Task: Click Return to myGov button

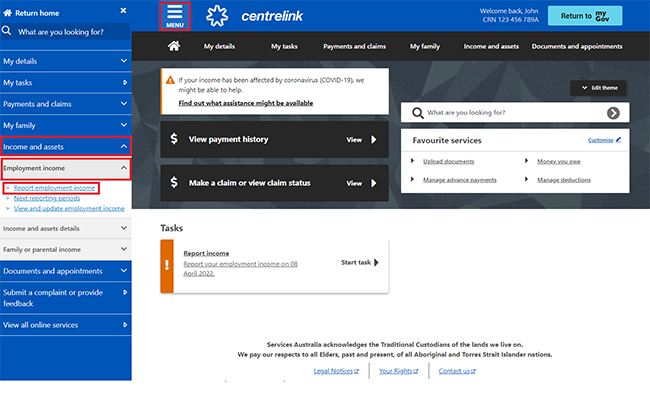Action: coord(585,16)
